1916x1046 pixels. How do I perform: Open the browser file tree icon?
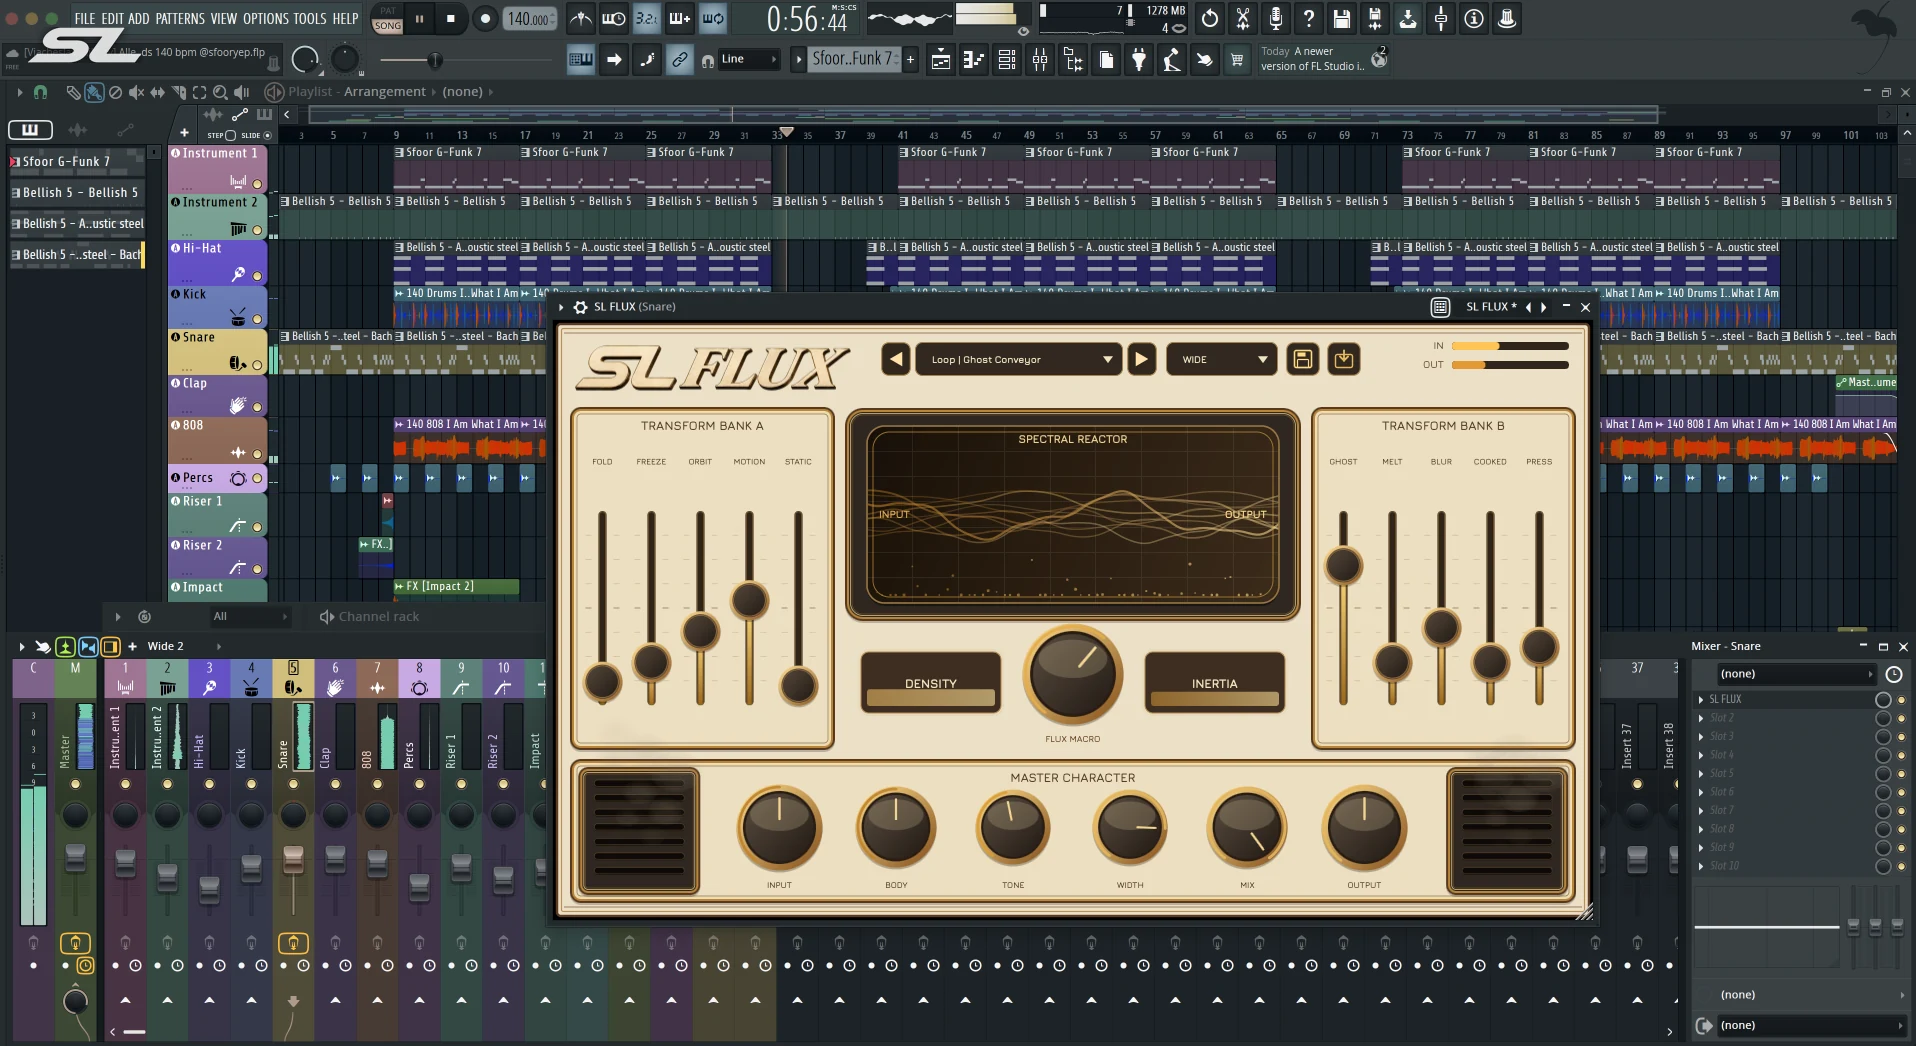[x=1073, y=60]
